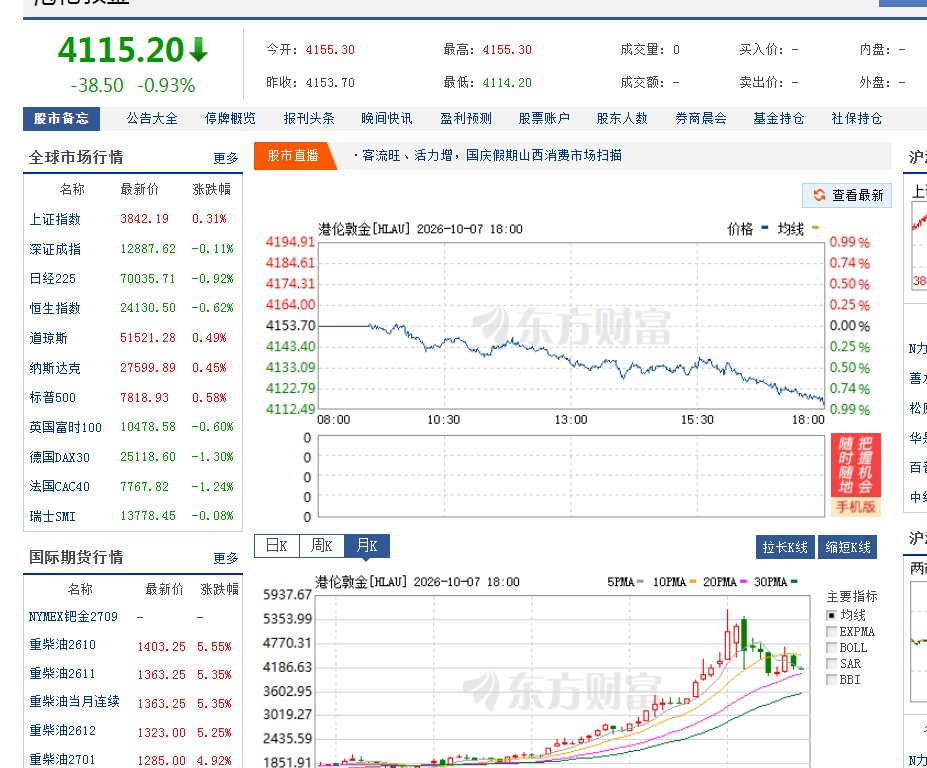Click the 10PMA legend color marker
This screenshot has height=768, width=927.
point(693,582)
